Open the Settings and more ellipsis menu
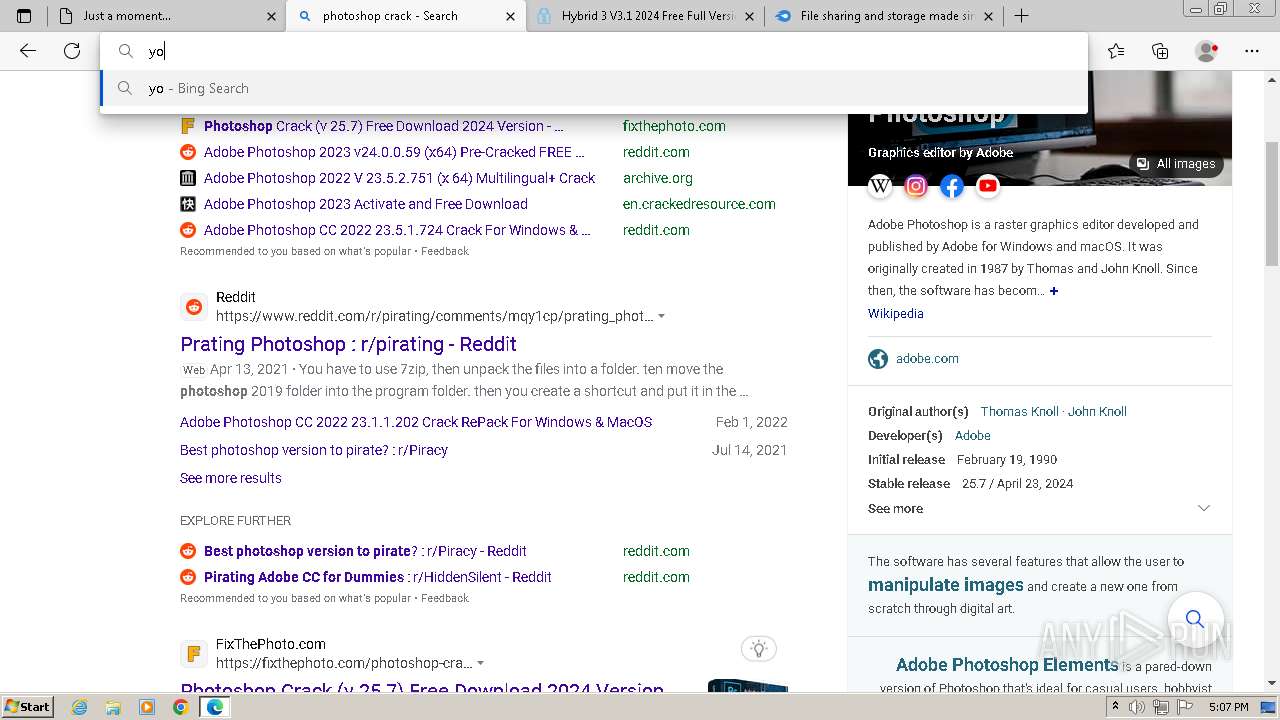This screenshot has width=1280, height=720. point(1252,51)
